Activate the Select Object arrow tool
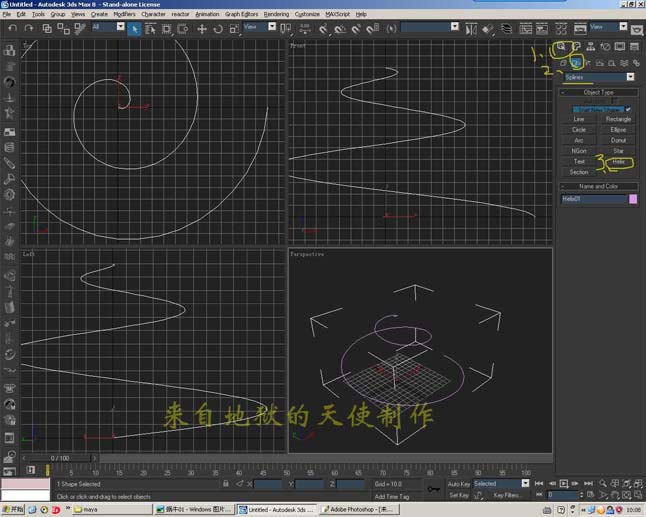 point(134,29)
